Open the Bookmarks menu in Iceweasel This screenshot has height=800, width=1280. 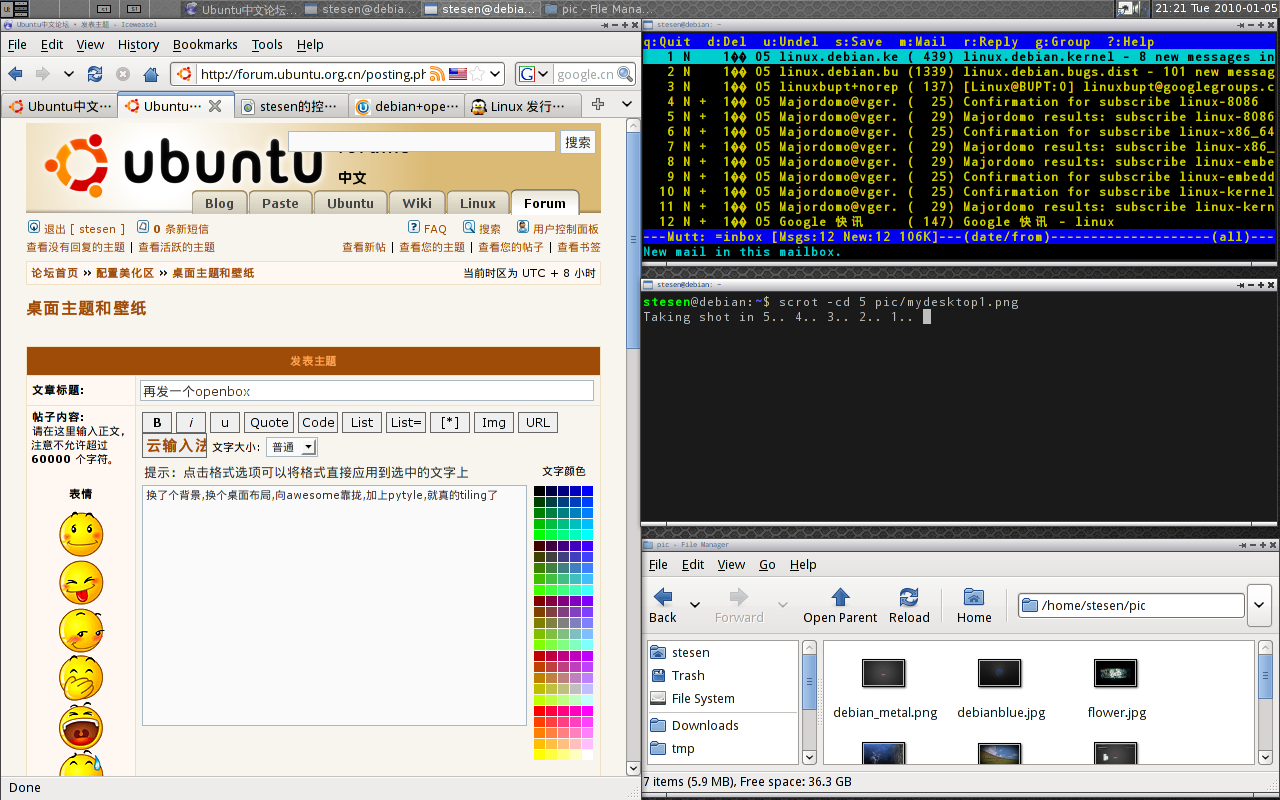(x=205, y=44)
